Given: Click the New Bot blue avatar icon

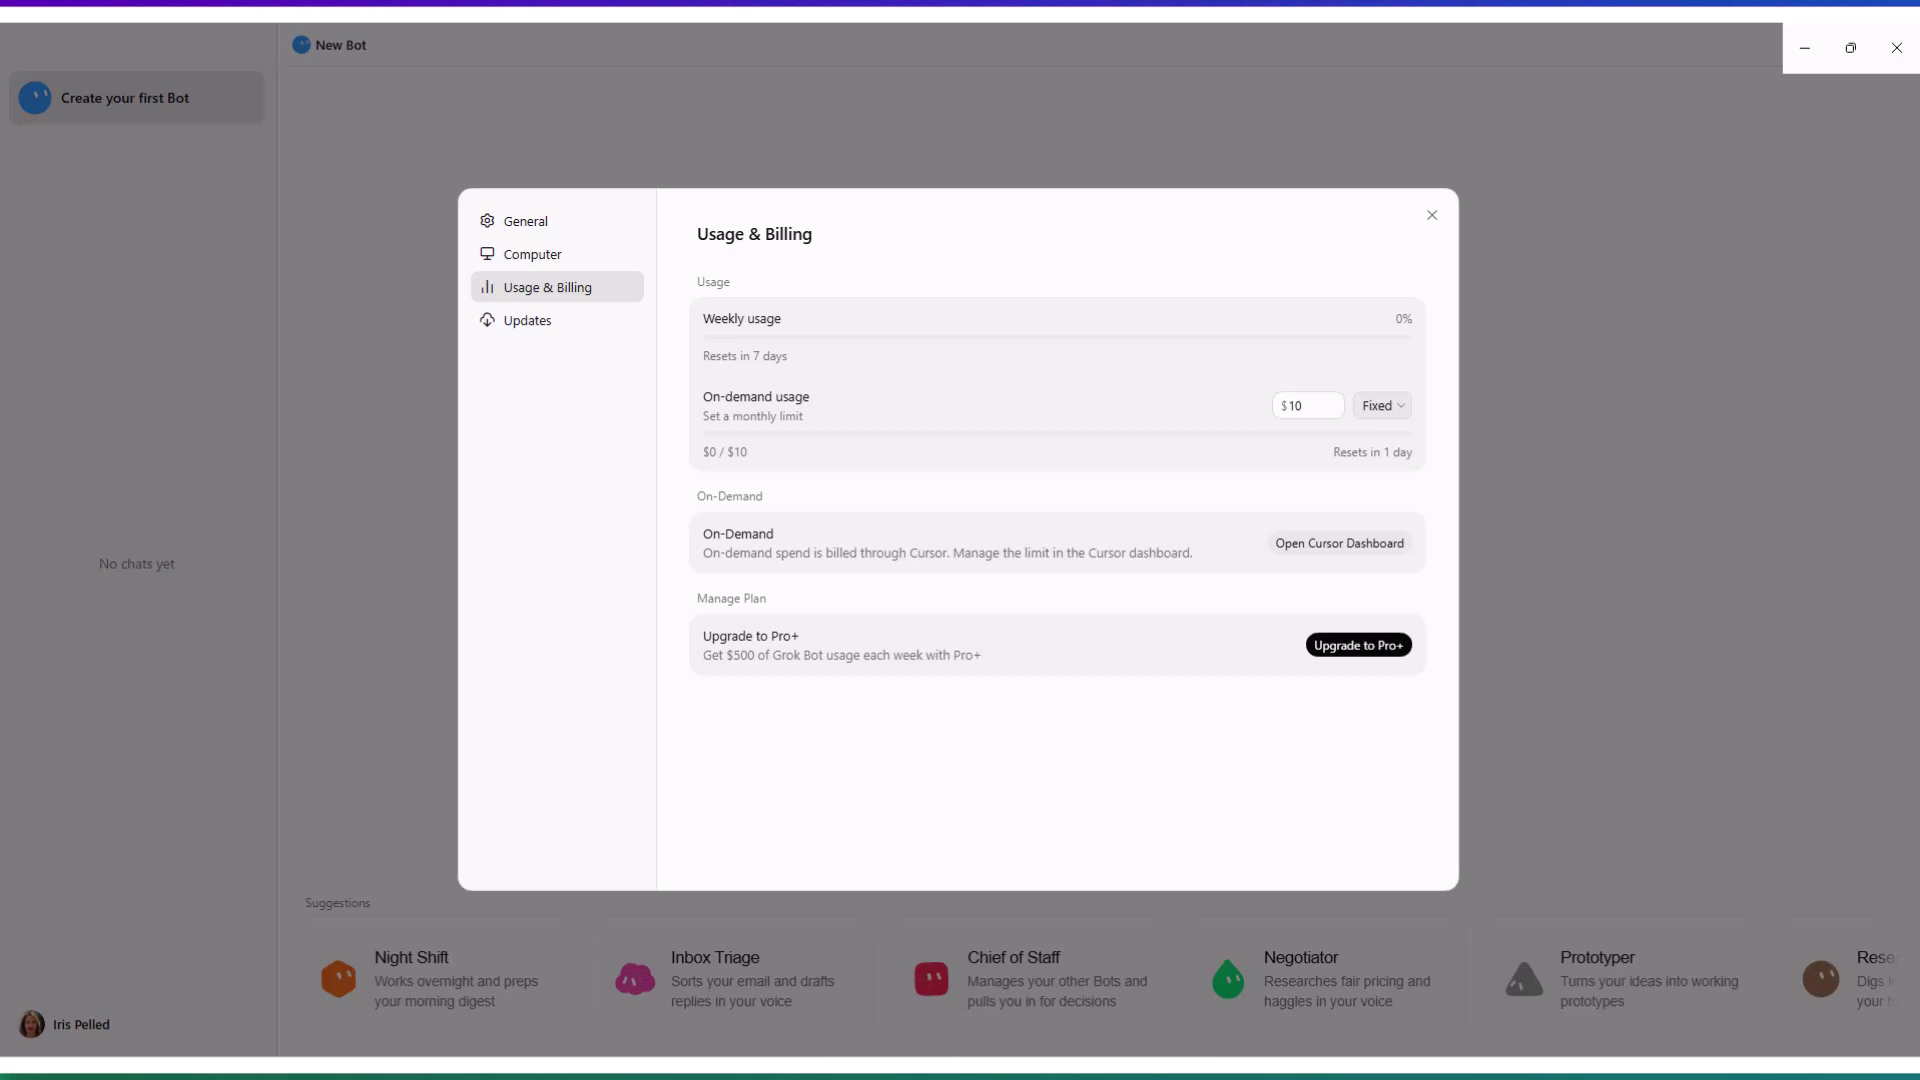Looking at the screenshot, I should [x=301, y=45].
